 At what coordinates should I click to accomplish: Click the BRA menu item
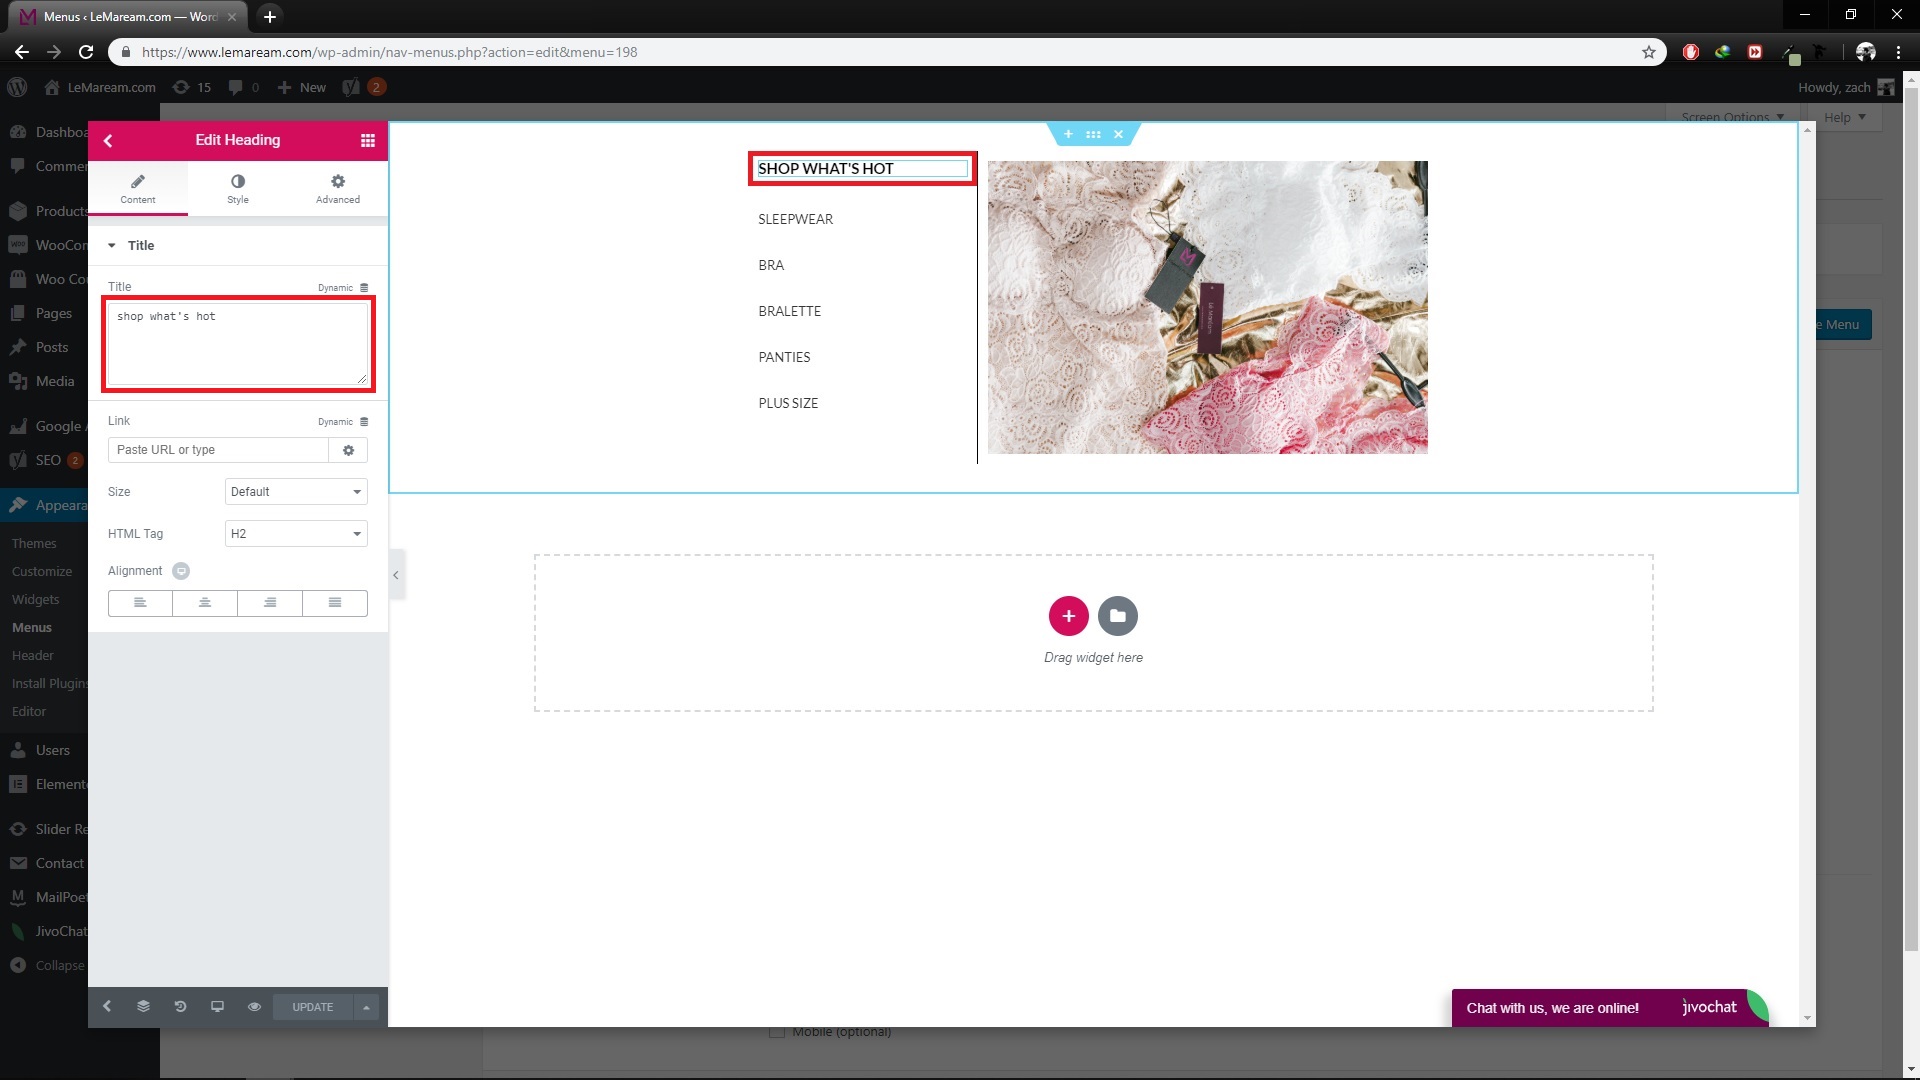click(771, 265)
